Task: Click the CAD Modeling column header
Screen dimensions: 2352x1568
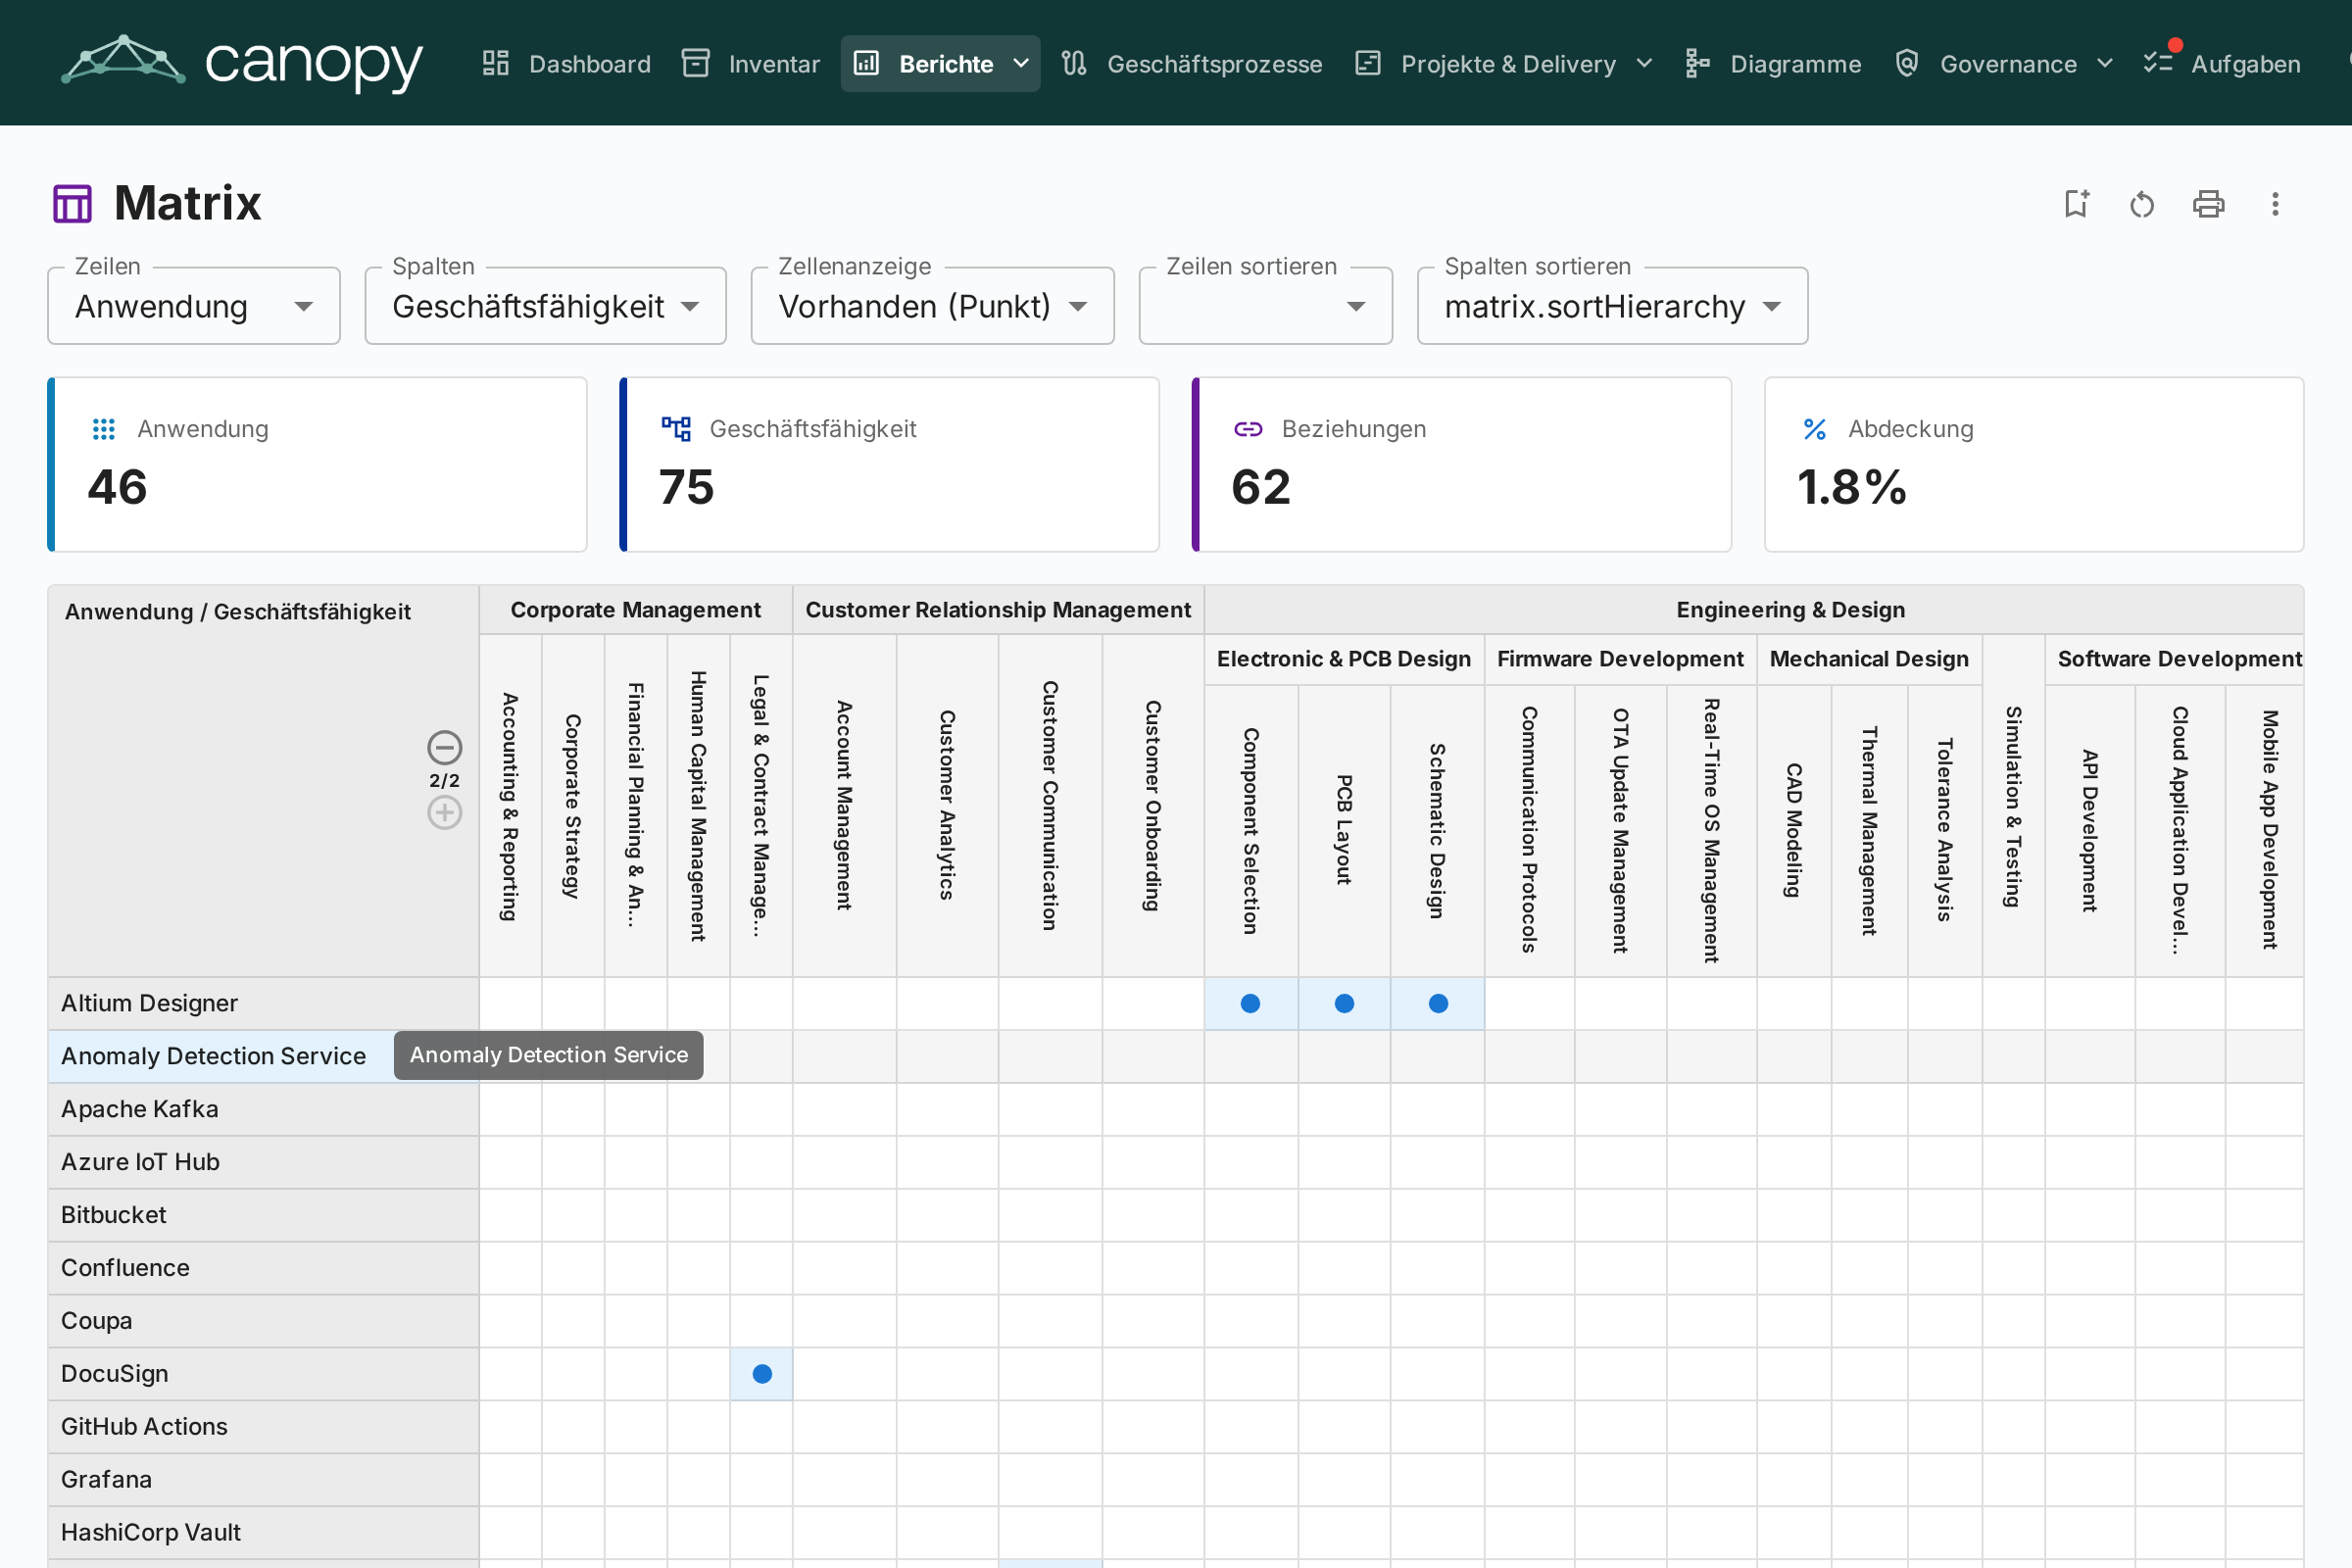Action: pyautogui.click(x=1794, y=831)
